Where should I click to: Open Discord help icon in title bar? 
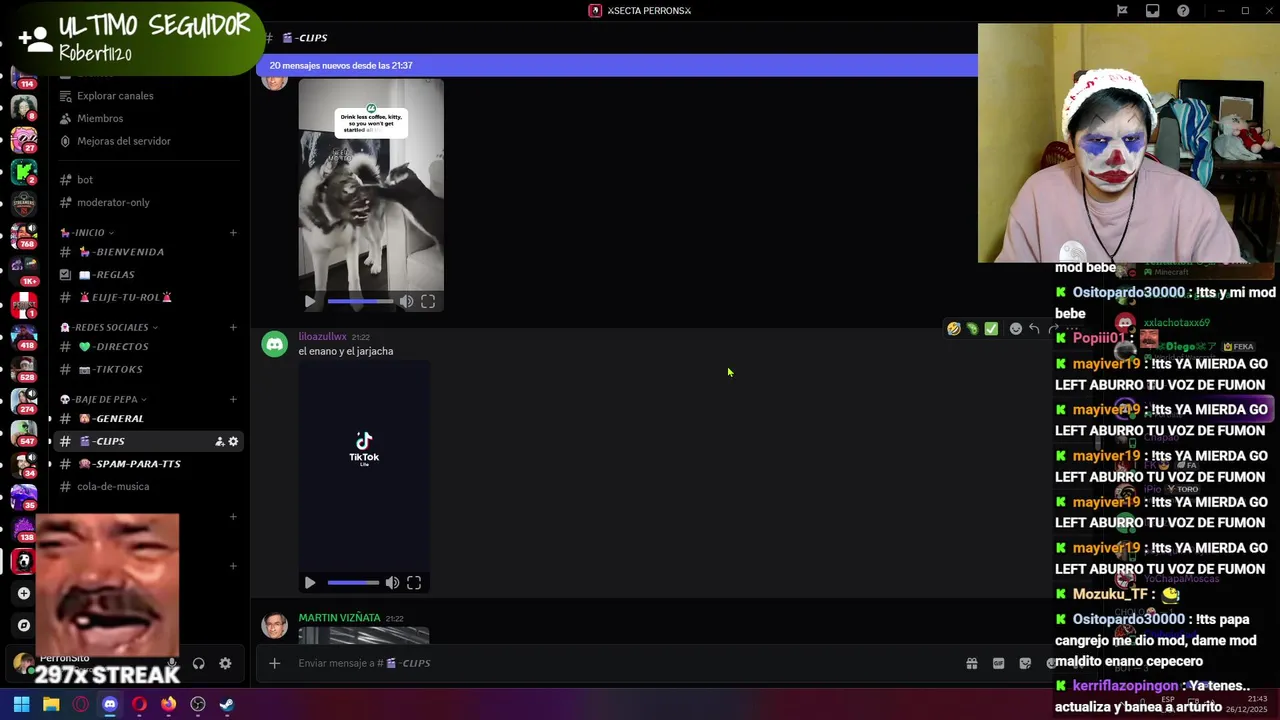pyautogui.click(x=1184, y=11)
